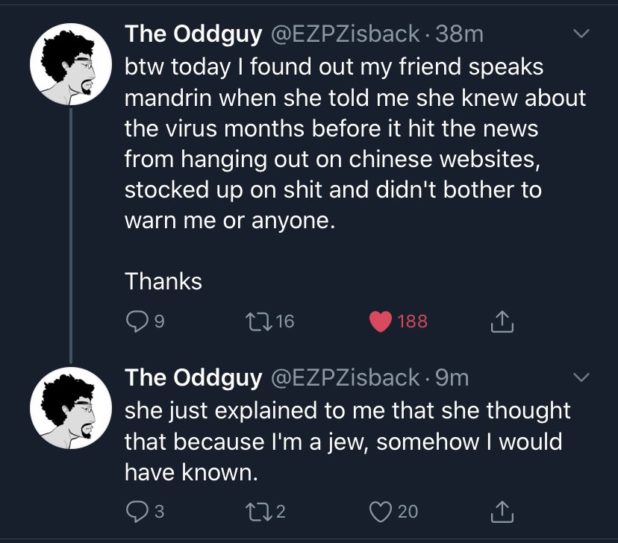
Task: Open the 38m timestamp of first tweet
Action: pyautogui.click(x=460, y=35)
